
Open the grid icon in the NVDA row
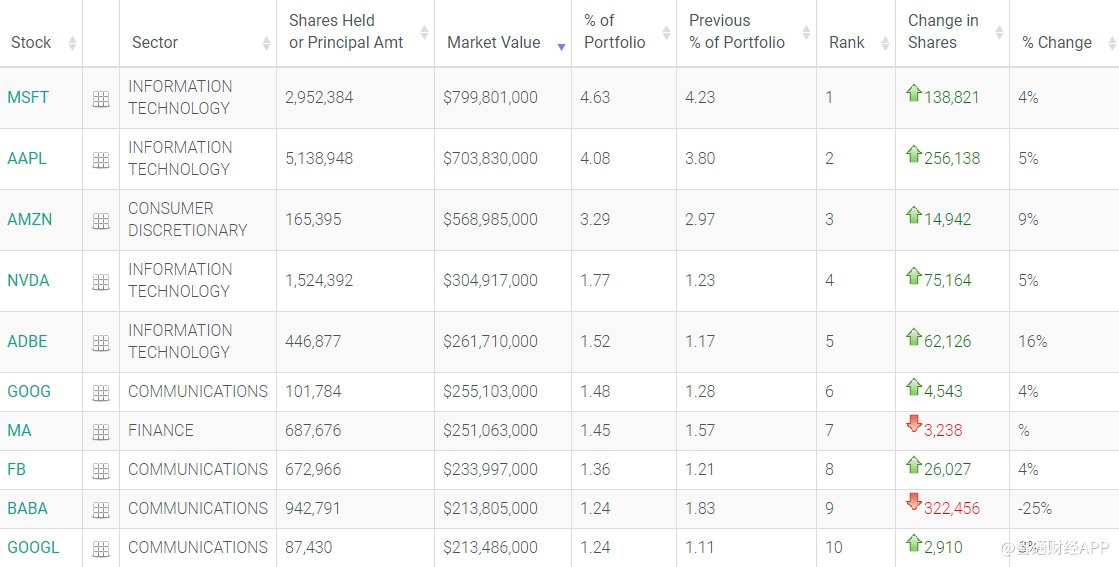point(101,282)
